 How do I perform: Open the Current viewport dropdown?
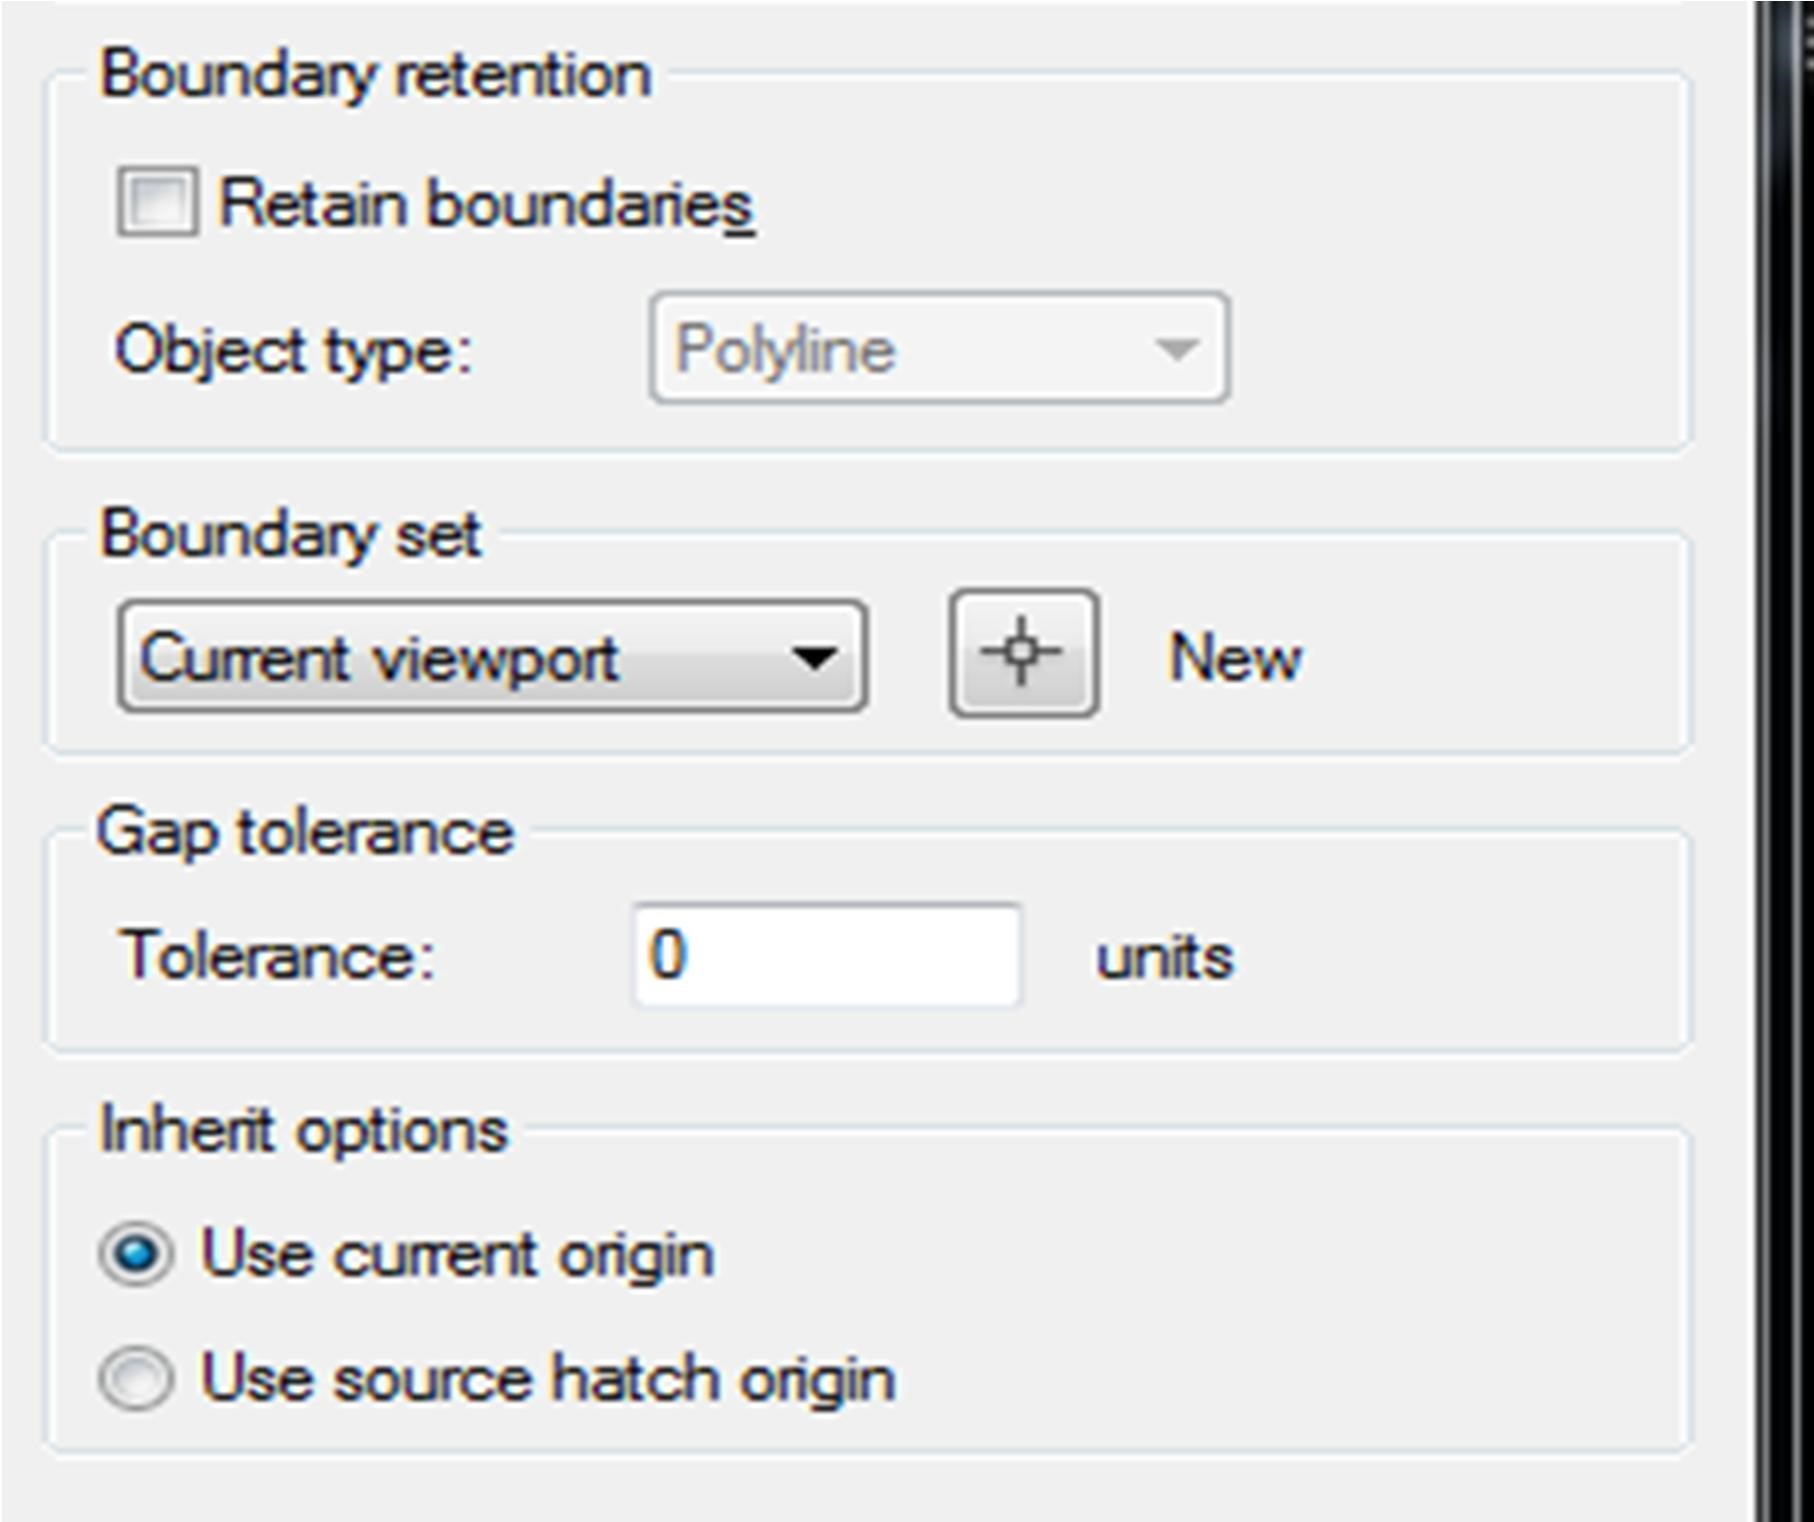(x=490, y=657)
